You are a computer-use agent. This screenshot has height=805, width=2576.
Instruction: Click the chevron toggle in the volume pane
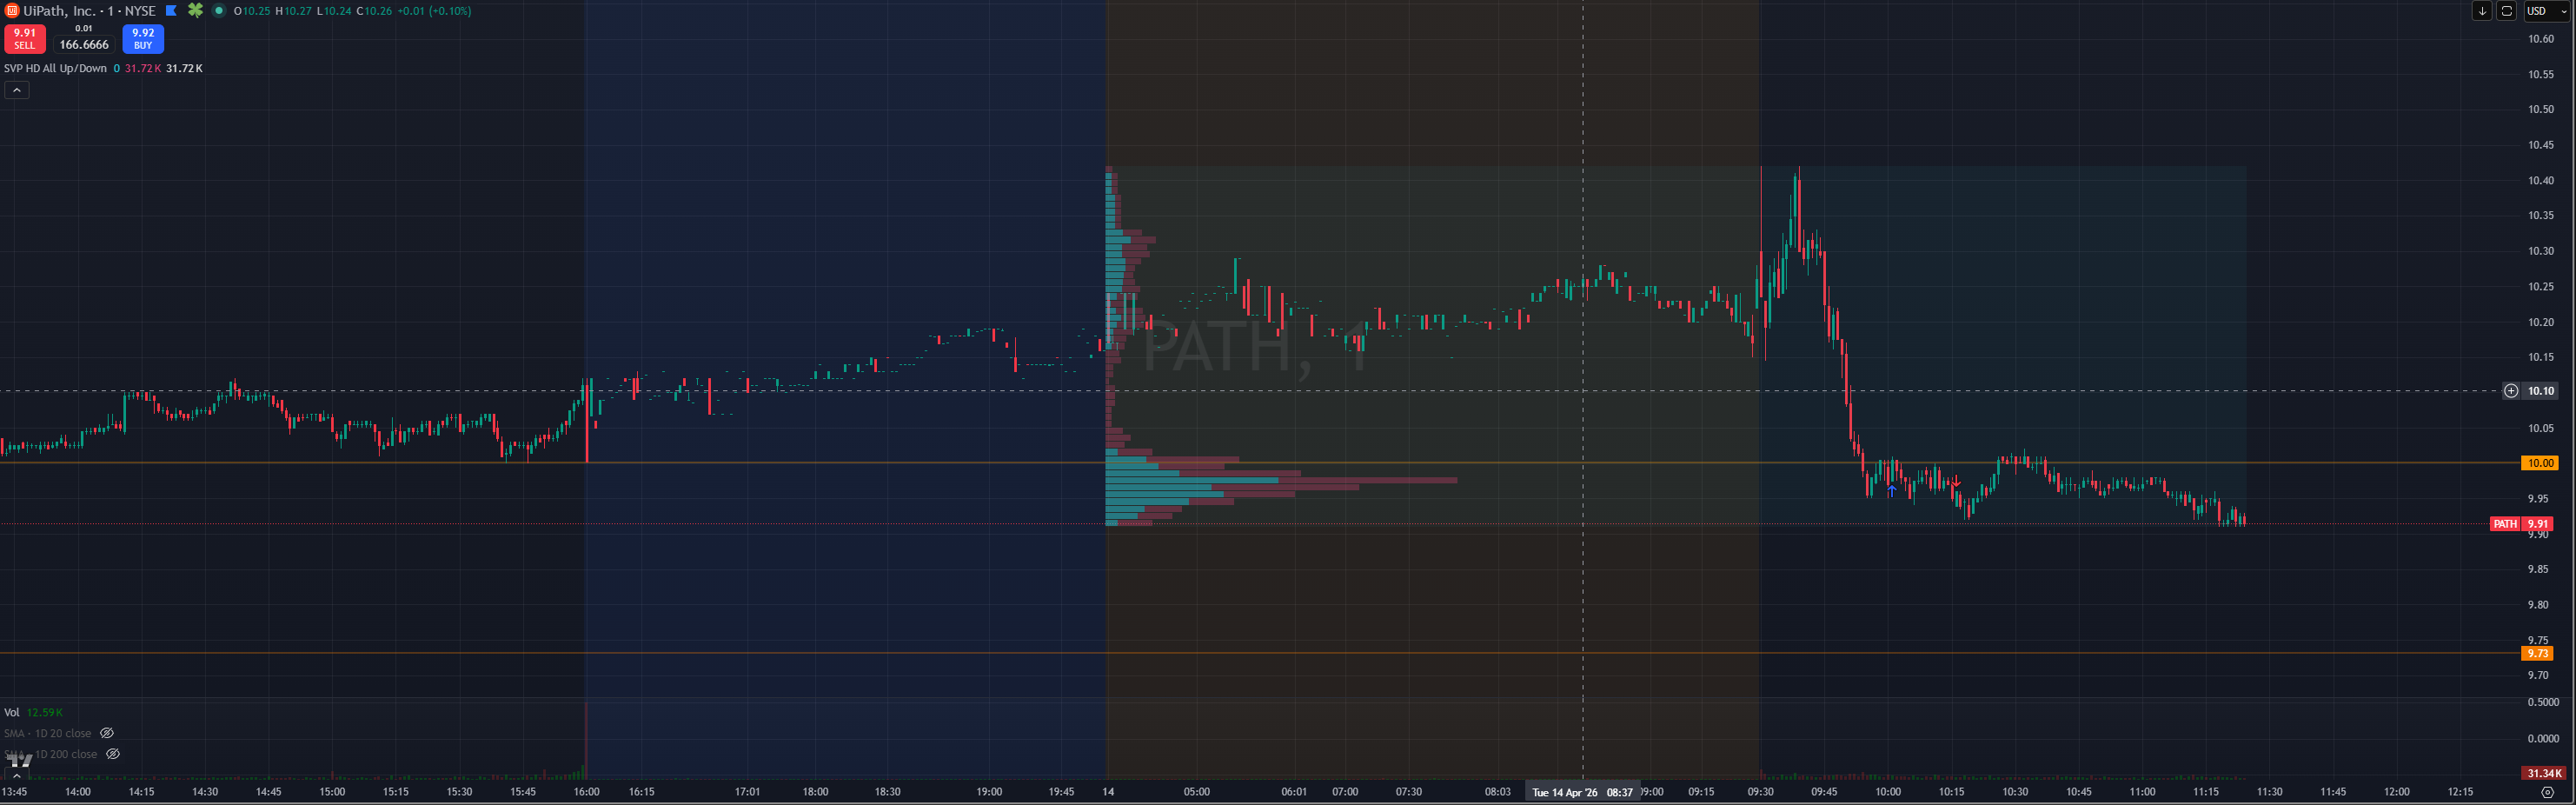[x=17, y=775]
